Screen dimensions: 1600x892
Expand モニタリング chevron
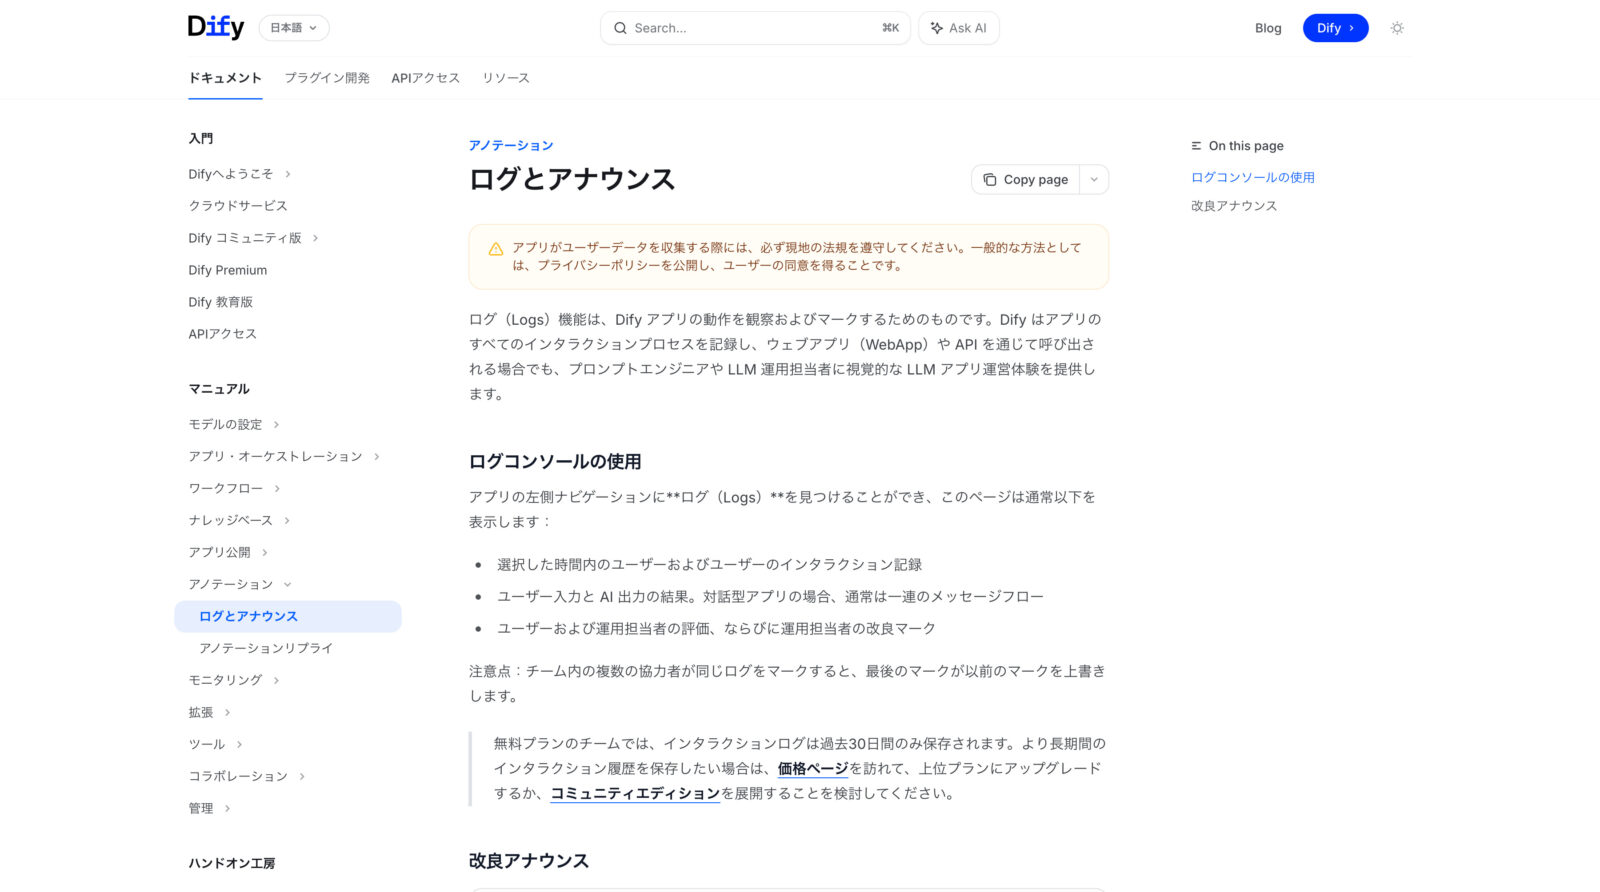pos(276,680)
